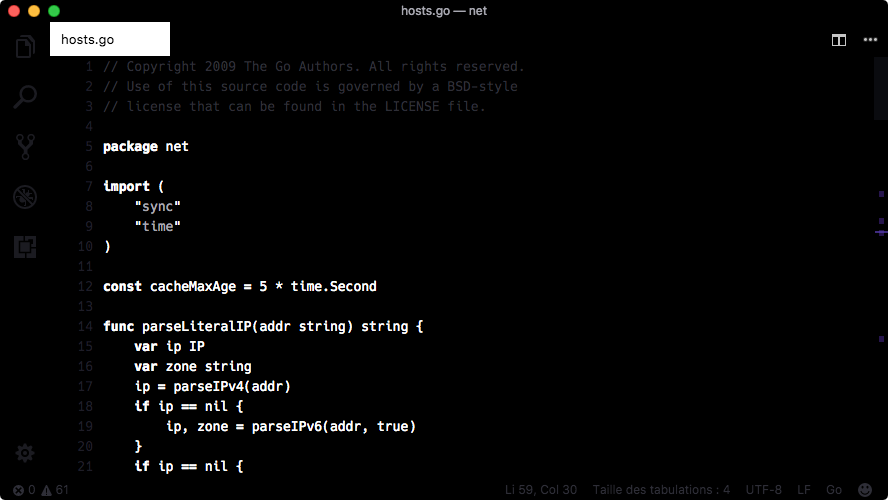The height and width of the screenshot is (500, 888).
Task: Change the UTF-8 encoding selector
Action: tap(763, 490)
